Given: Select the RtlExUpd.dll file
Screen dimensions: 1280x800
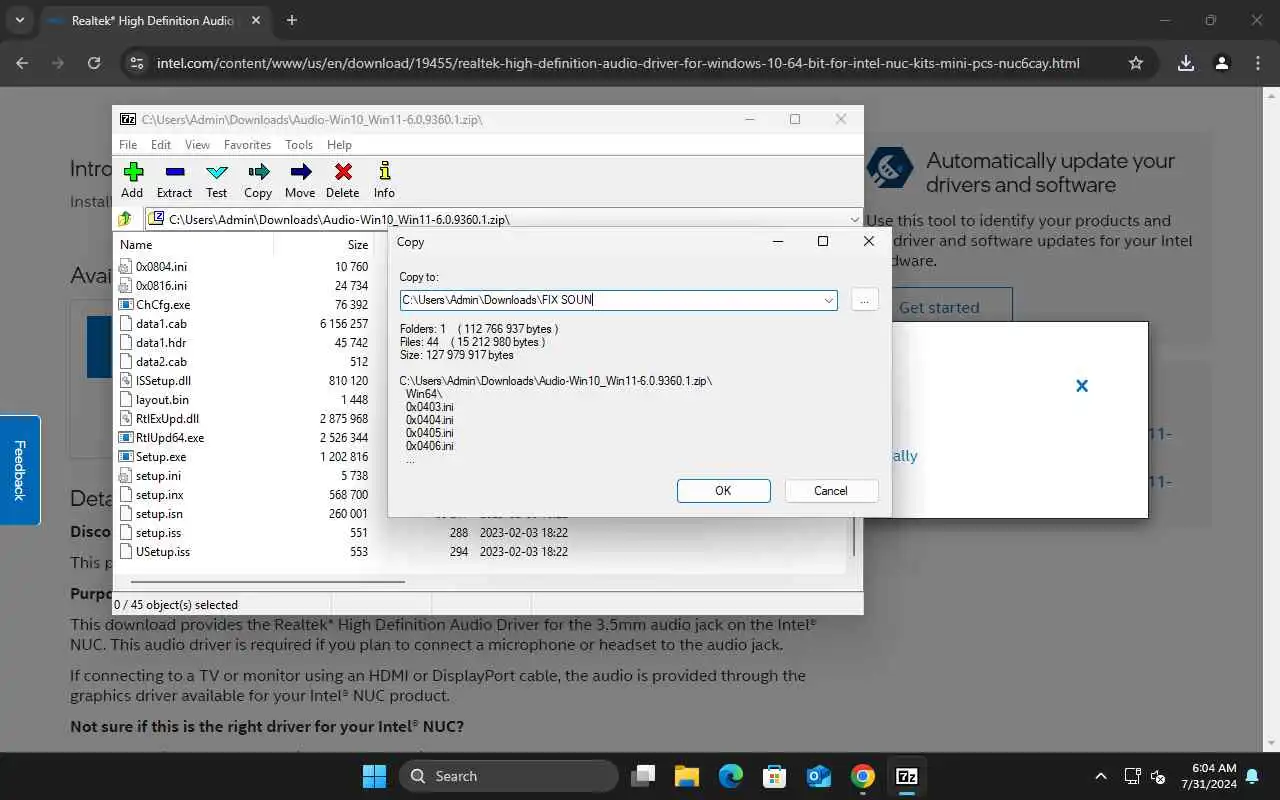Looking at the screenshot, I should (x=167, y=419).
